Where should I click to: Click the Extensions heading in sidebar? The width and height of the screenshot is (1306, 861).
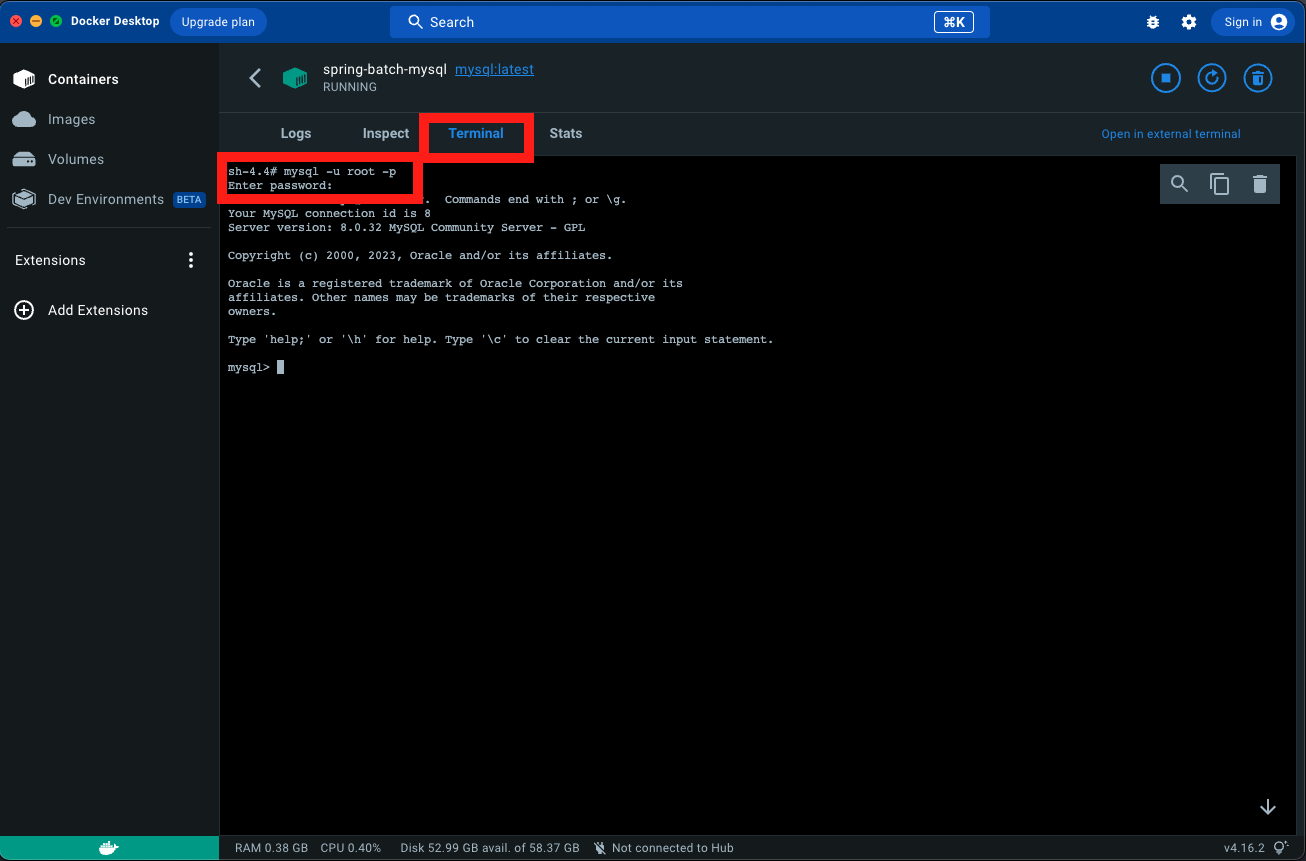tap(50, 260)
